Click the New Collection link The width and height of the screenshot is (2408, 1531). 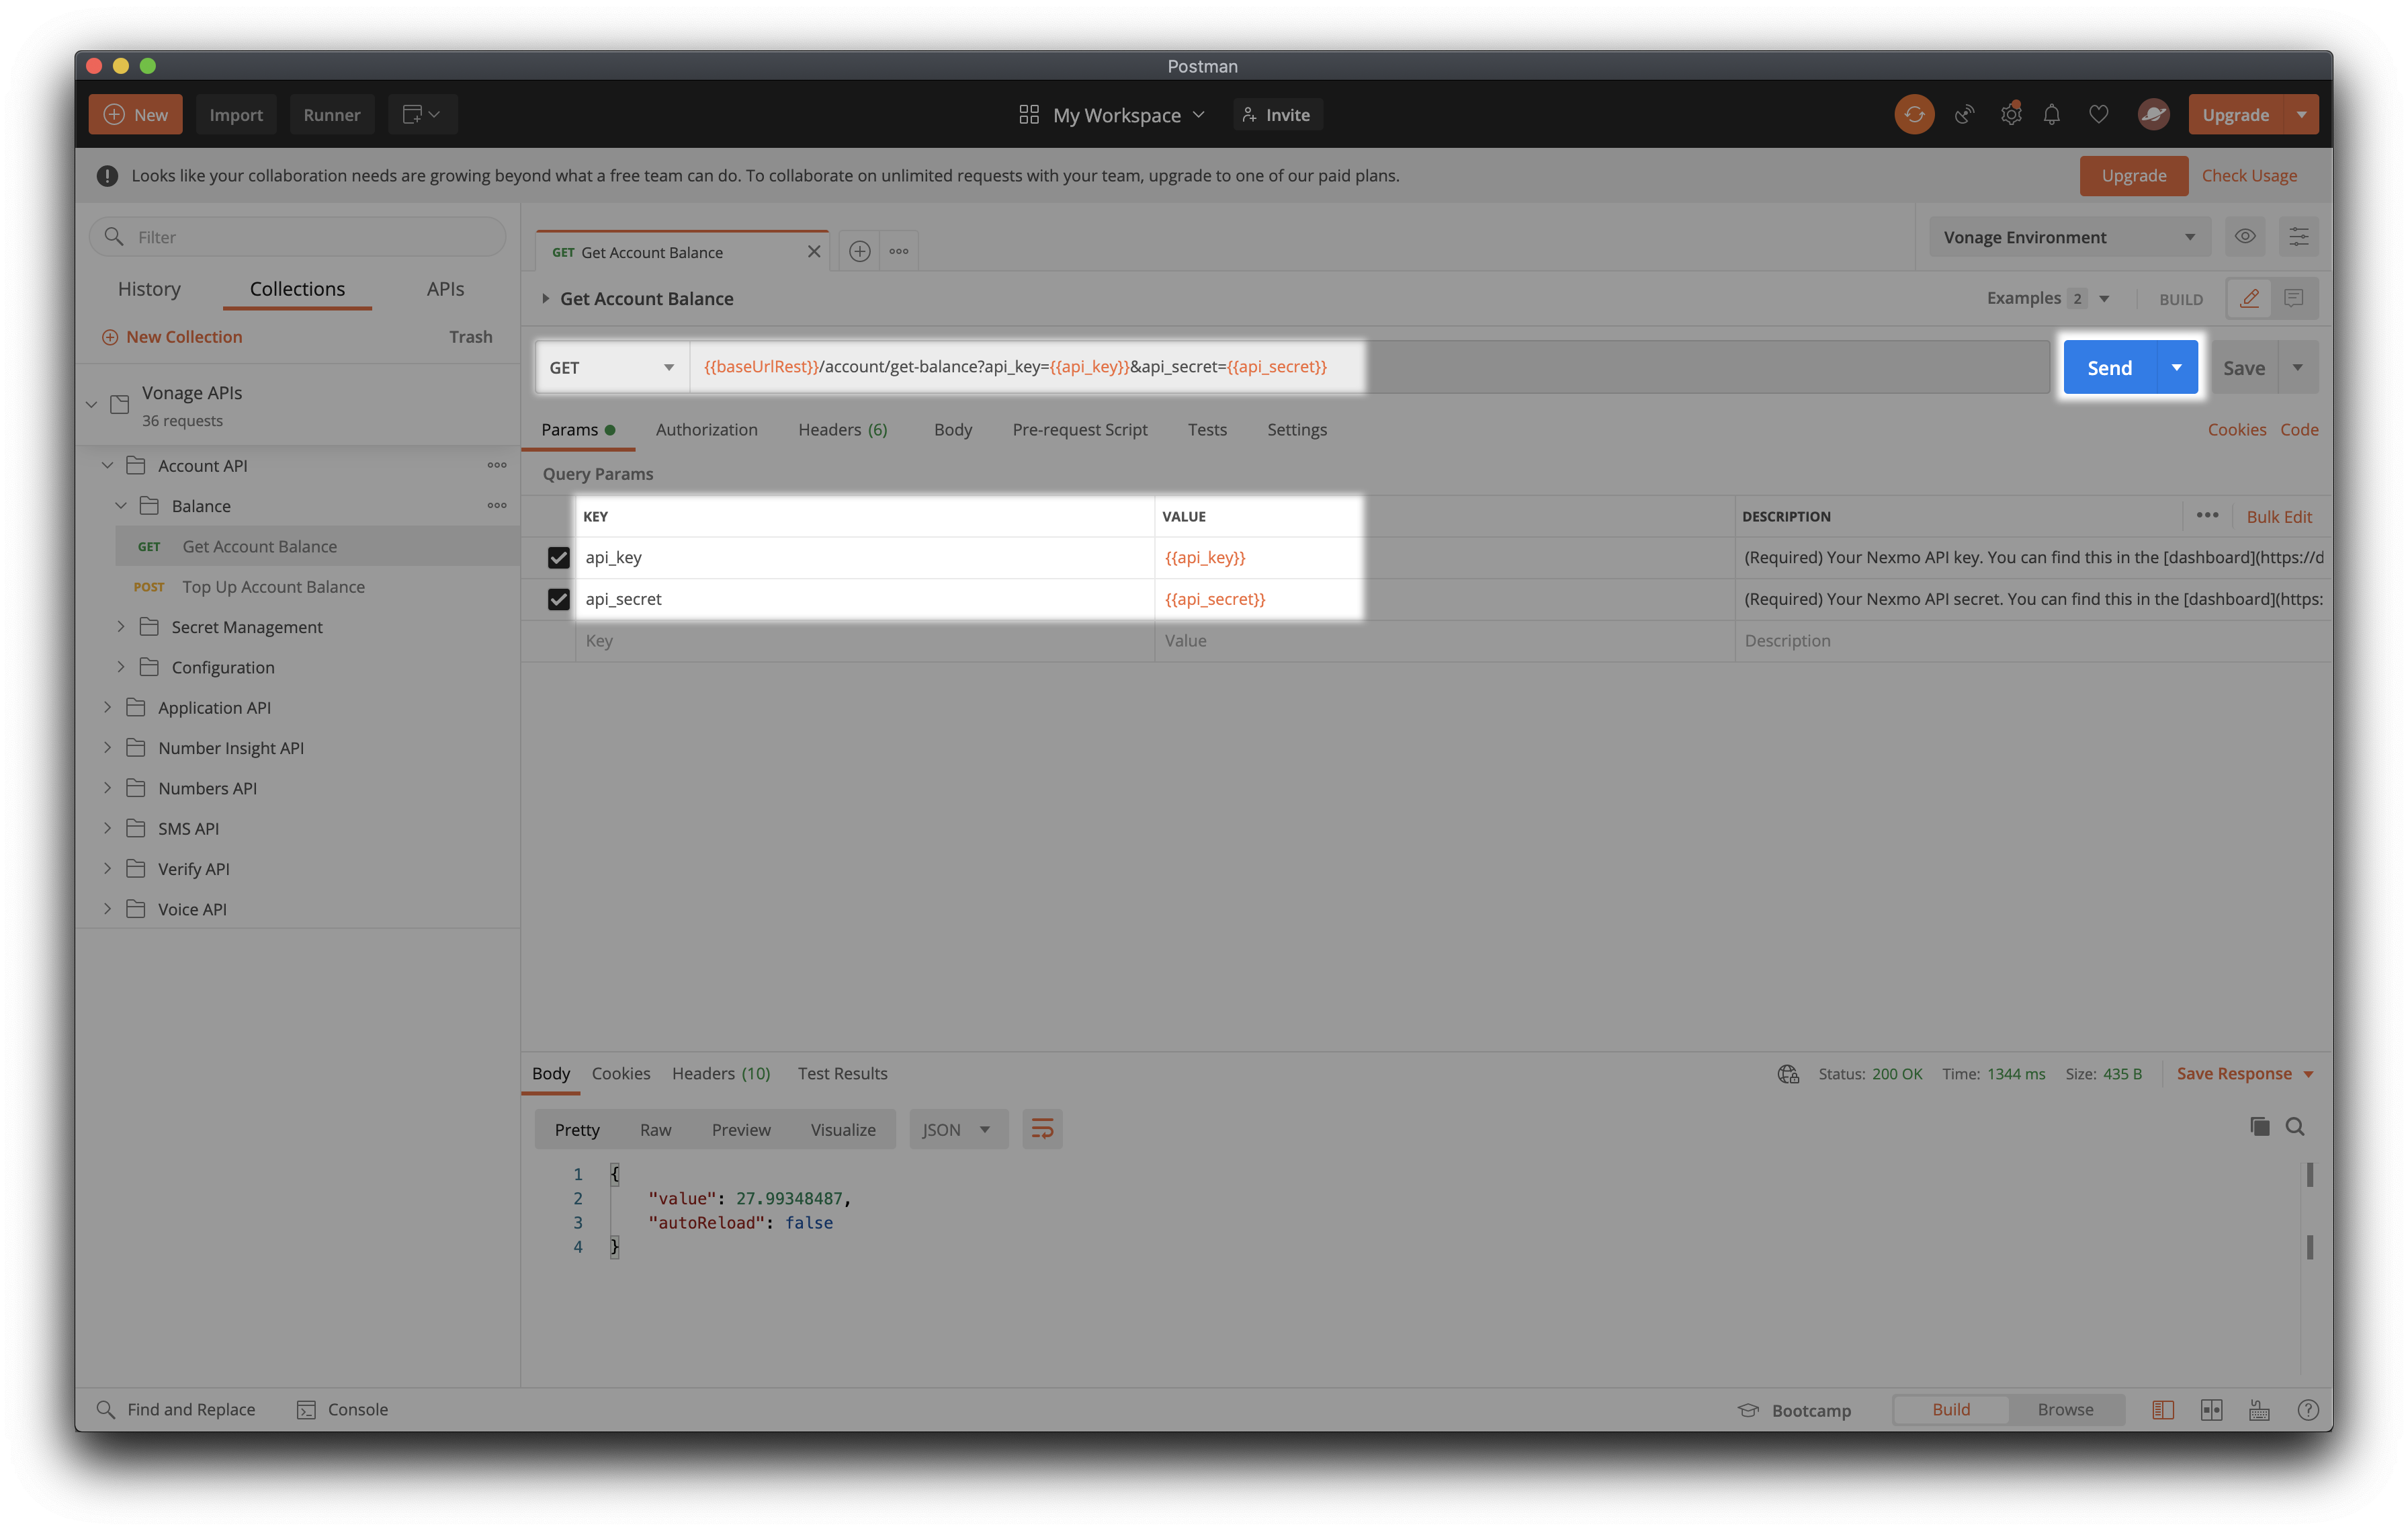[x=172, y=337]
